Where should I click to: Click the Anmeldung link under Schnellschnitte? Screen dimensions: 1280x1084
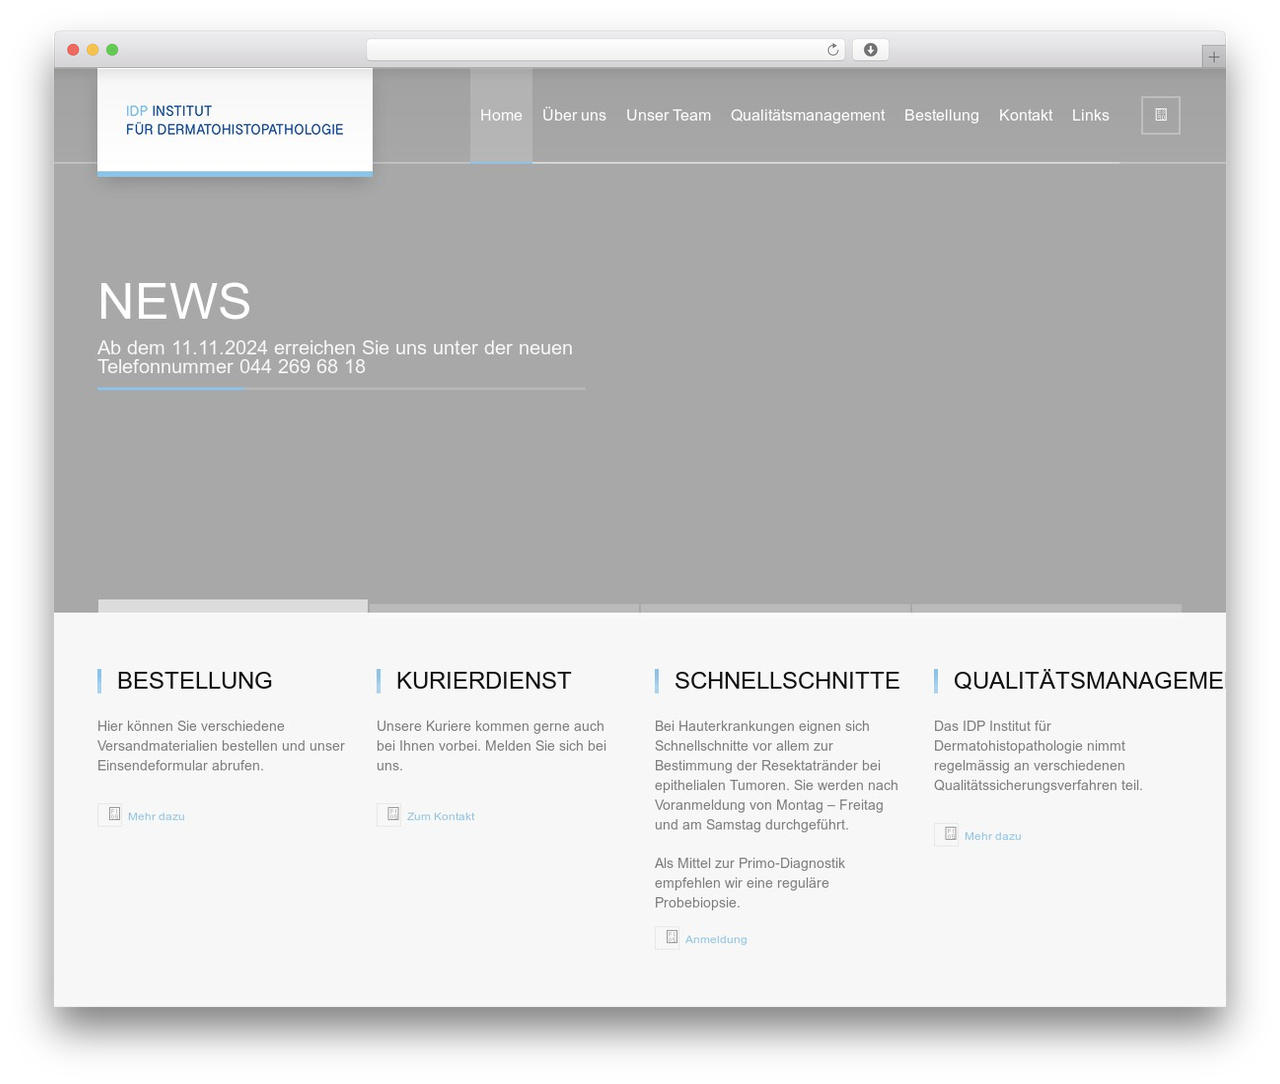[x=716, y=939]
